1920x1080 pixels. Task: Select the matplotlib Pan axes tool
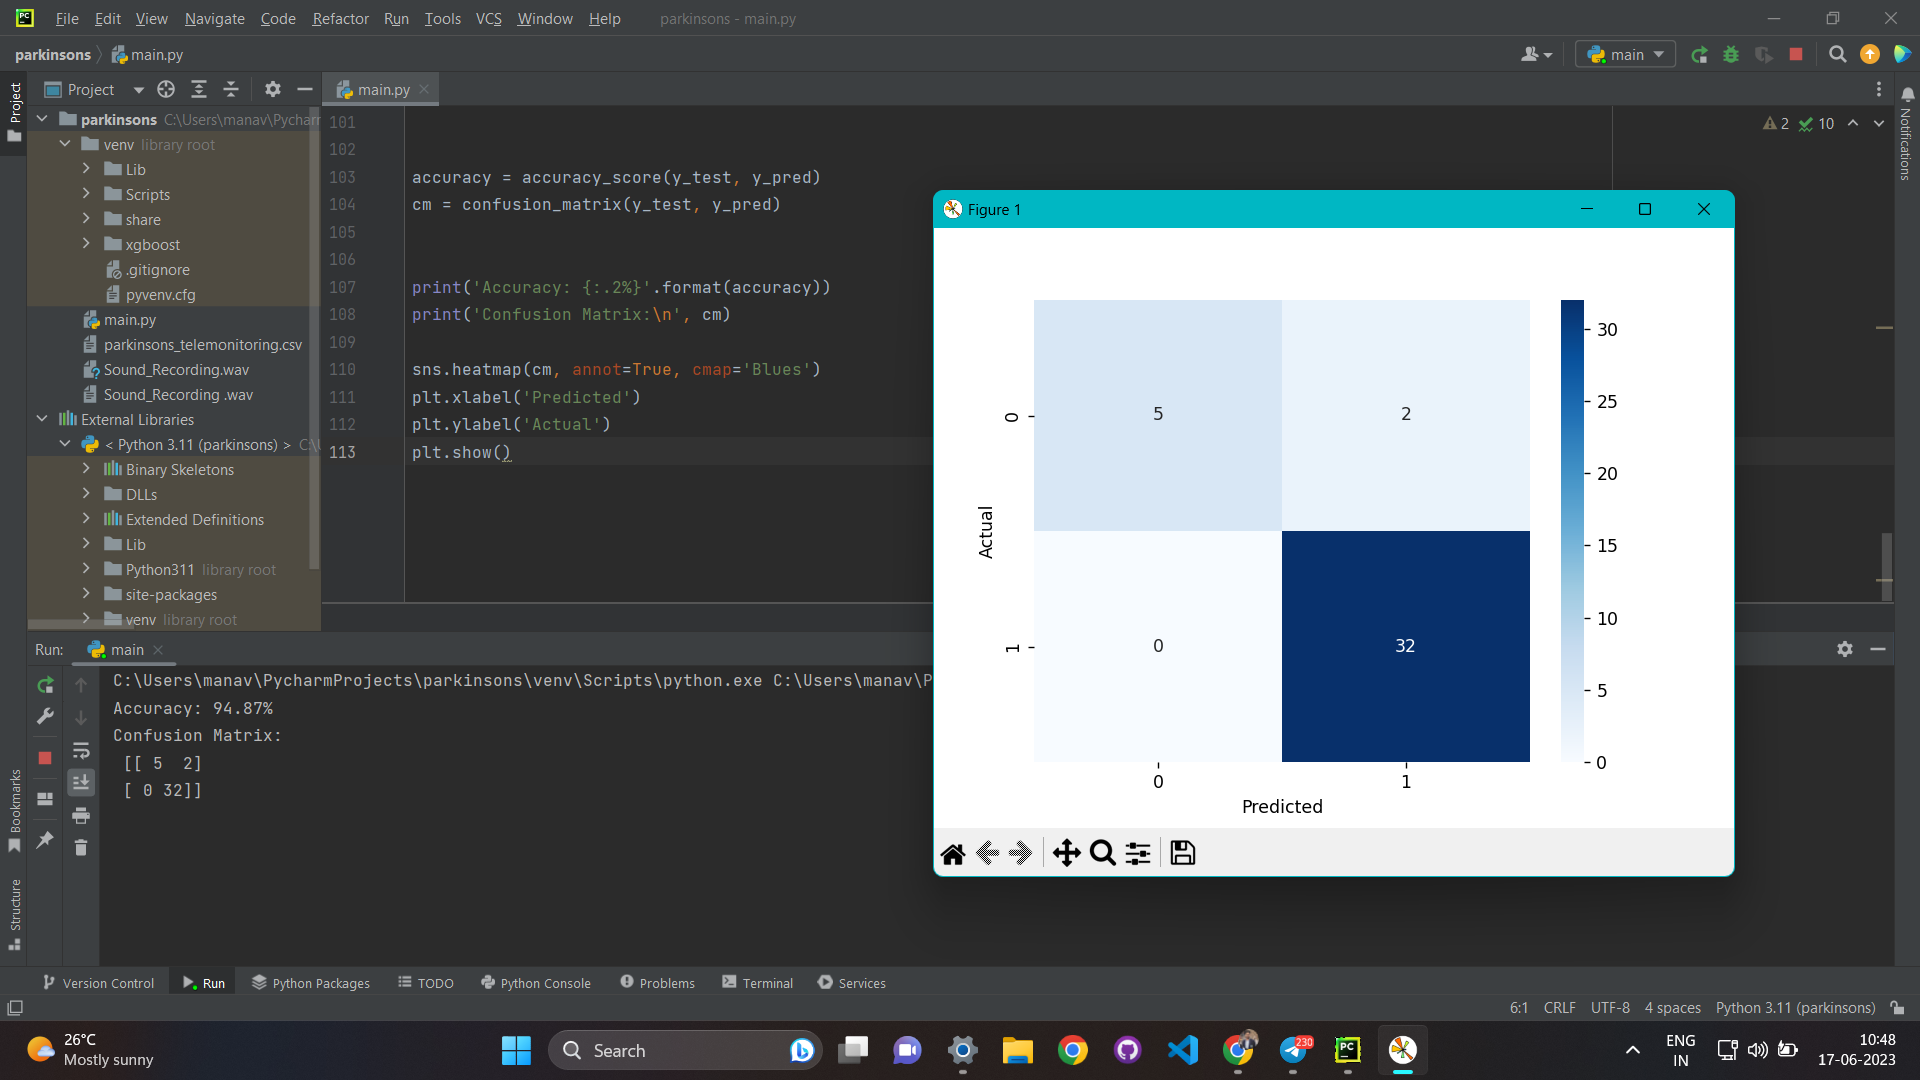pyautogui.click(x=1066, y=853)
